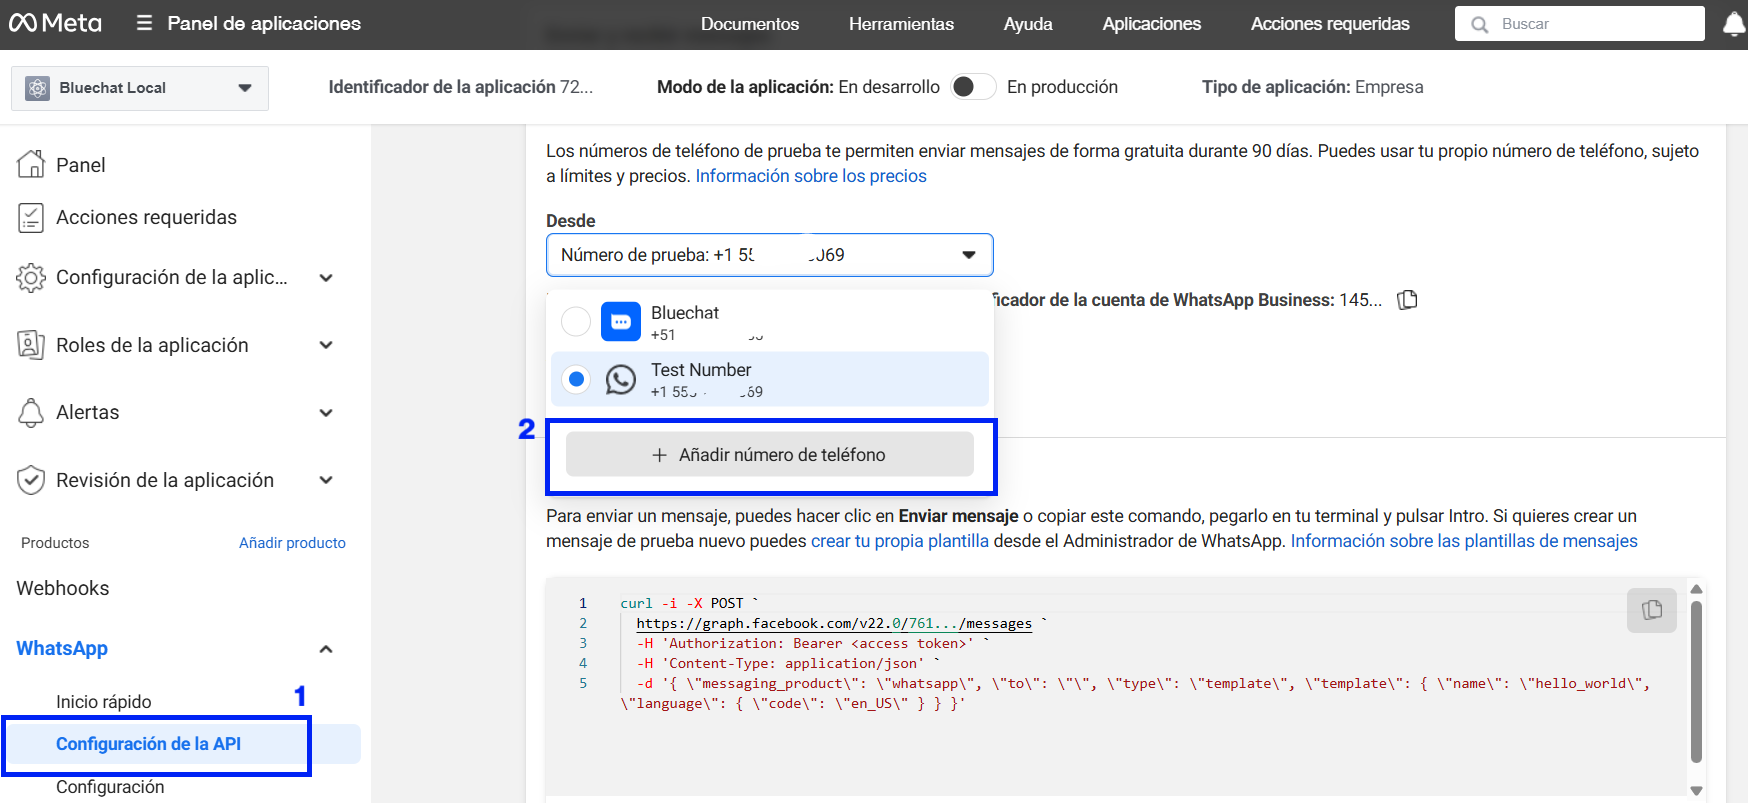Open Configuración de la API in sidebar
Screen dimensions: 1748x803
(x=148, y=744)
